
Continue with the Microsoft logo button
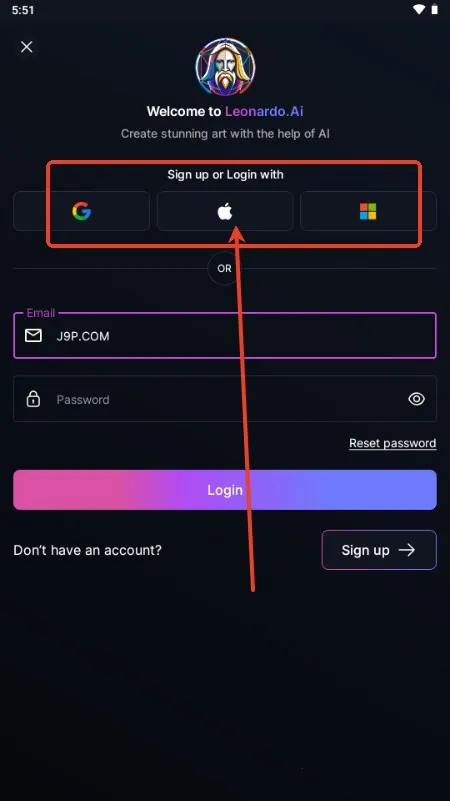[x=368, y=211]
